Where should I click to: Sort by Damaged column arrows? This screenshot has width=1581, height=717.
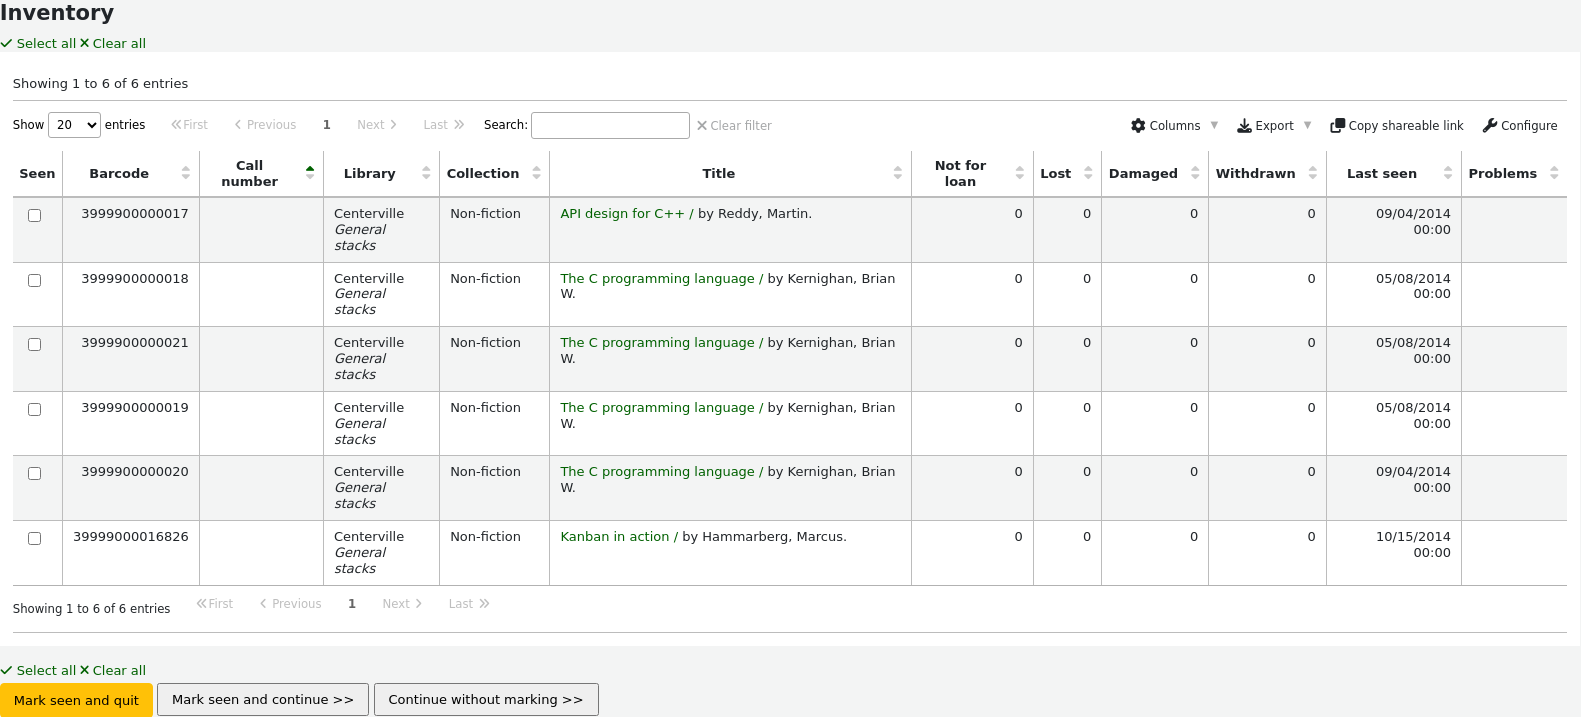click(1195, 173)
